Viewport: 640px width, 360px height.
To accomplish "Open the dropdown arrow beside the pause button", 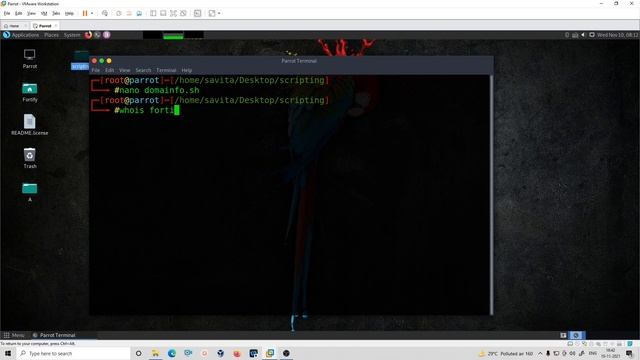I will (x=92, y=13).
